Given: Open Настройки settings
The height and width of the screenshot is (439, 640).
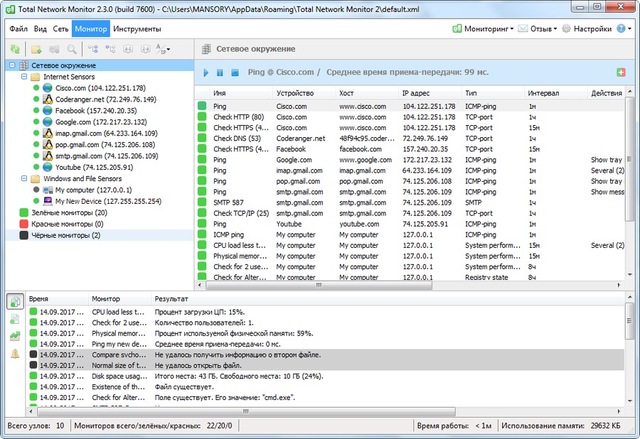Looking at the screenshot, I should [608, 29].
